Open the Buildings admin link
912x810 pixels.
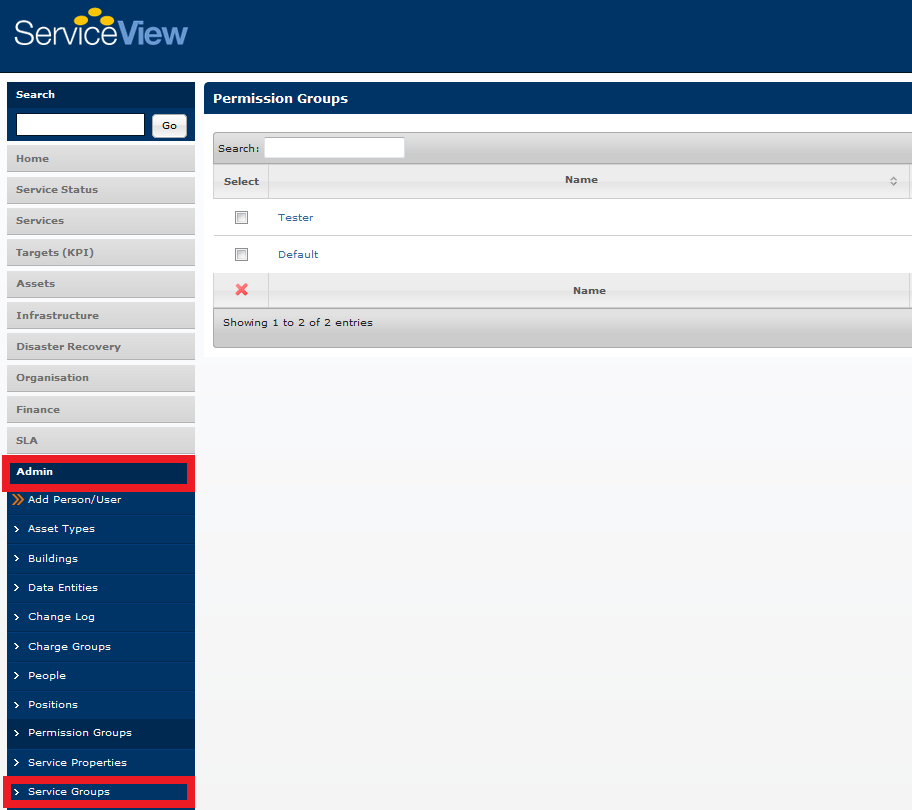click(53, 558)
